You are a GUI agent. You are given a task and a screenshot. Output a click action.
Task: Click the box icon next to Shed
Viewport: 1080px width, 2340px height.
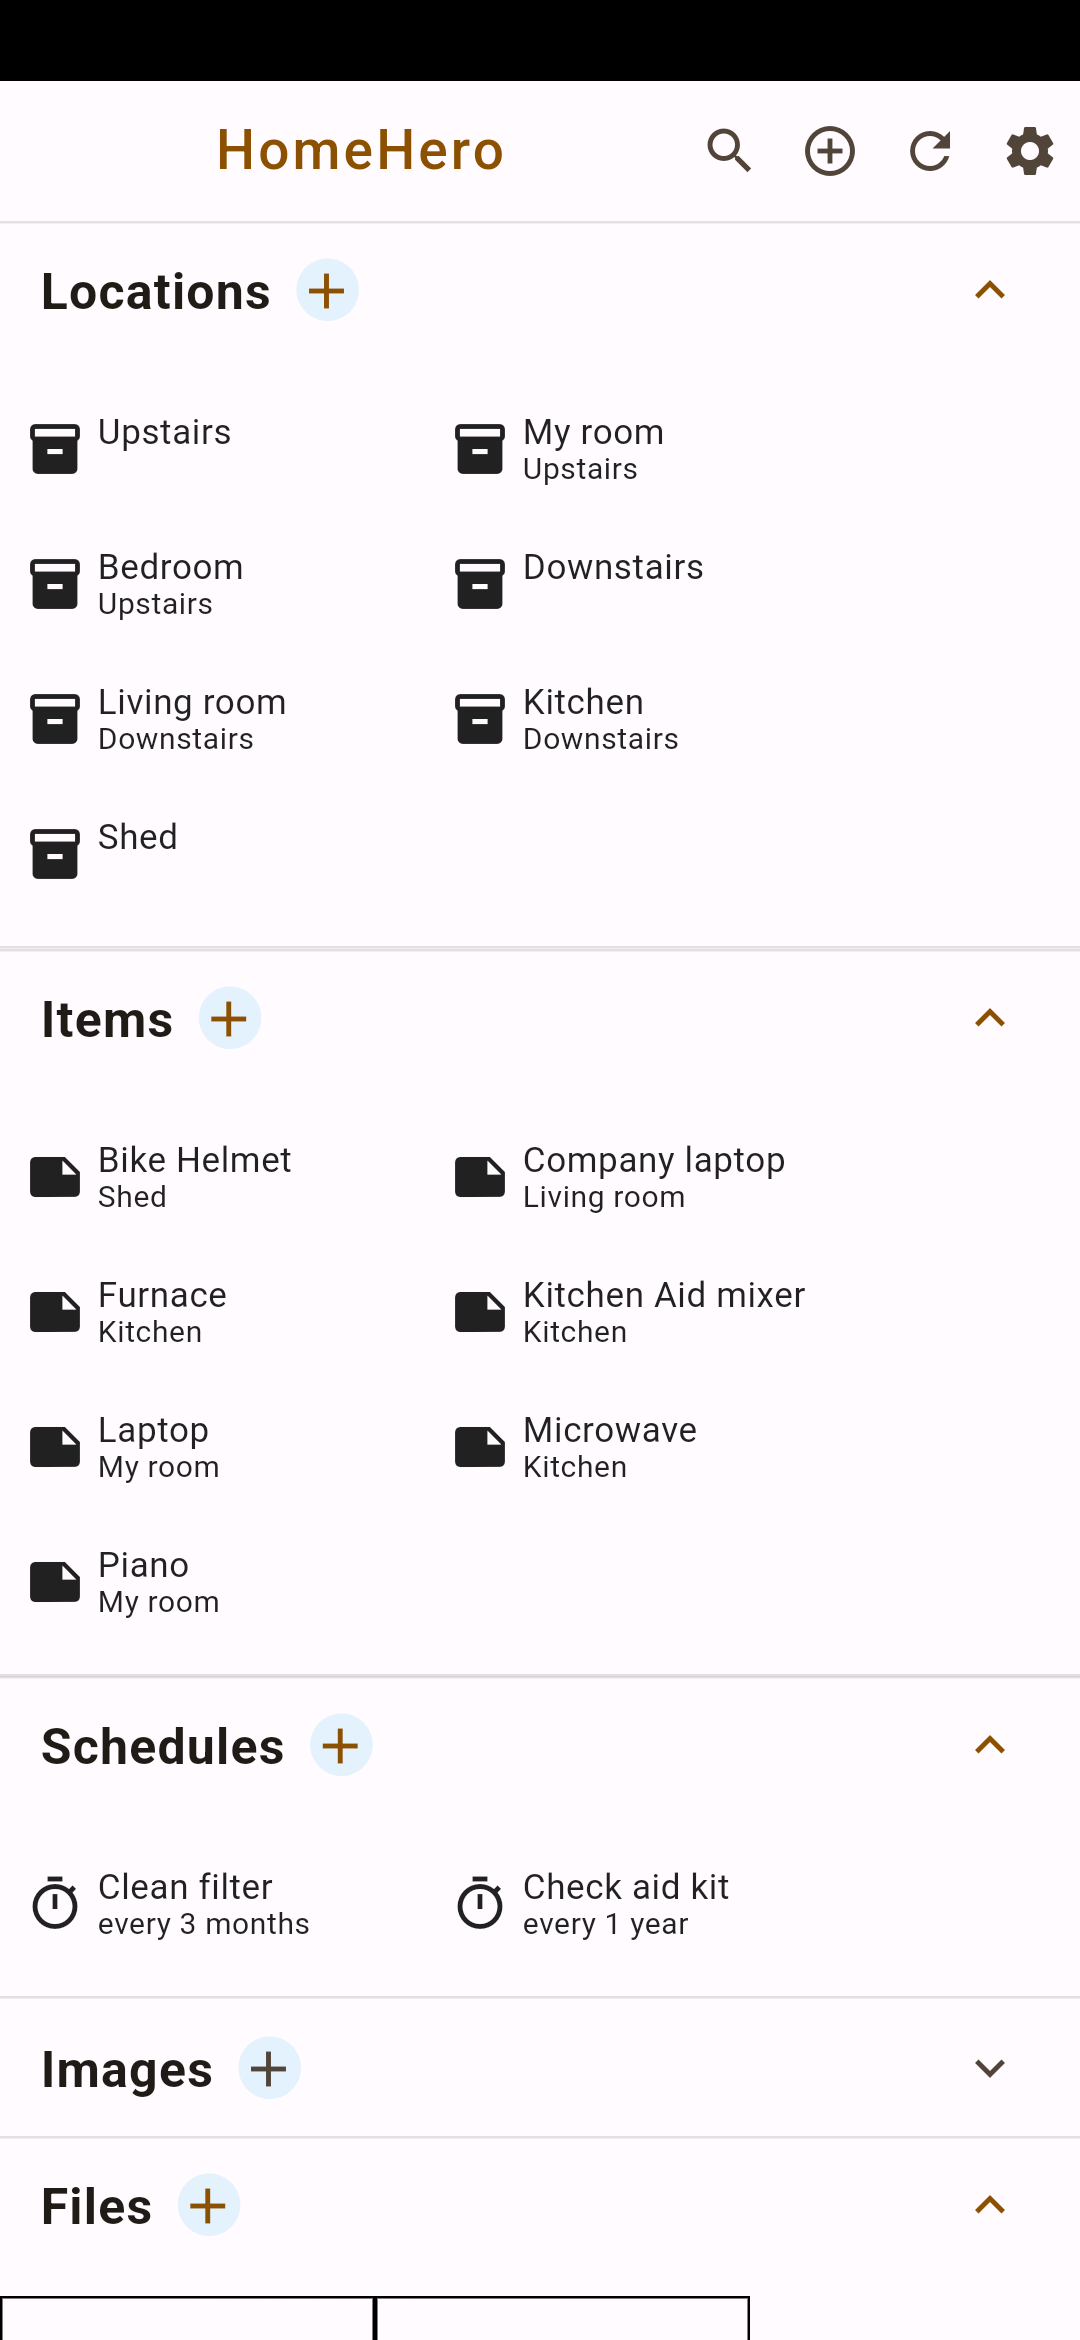click(x=55, y=853)
